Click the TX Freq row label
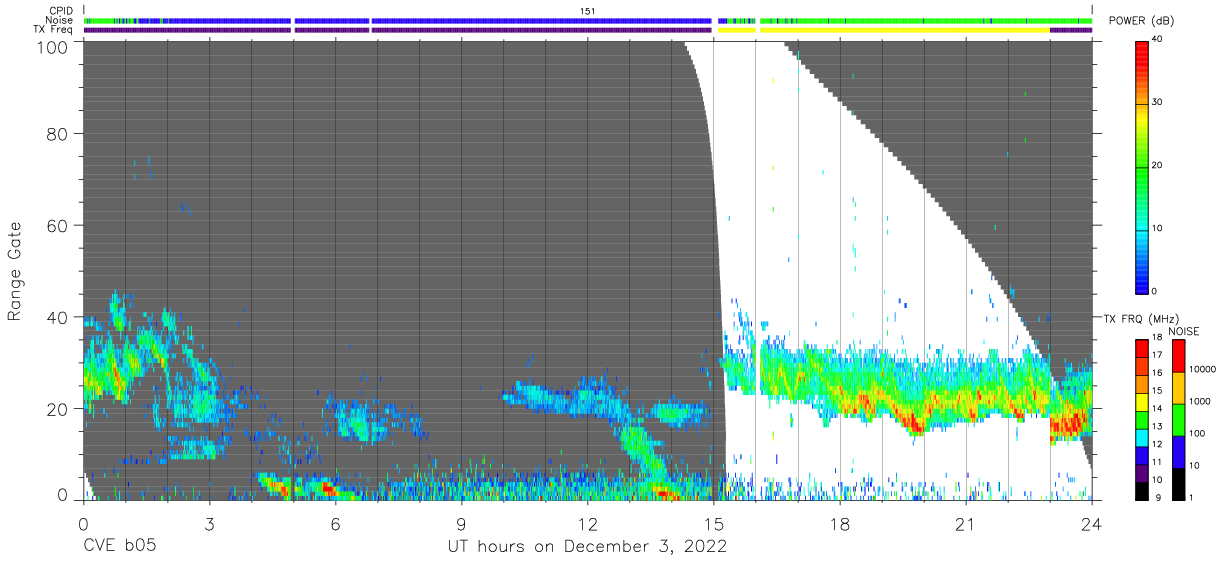The width and height of the screenshot is (1228, 567). click(x=54, y=30)
